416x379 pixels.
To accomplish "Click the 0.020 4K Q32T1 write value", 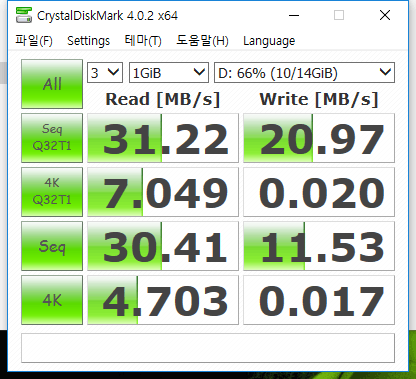I will 319,192.
